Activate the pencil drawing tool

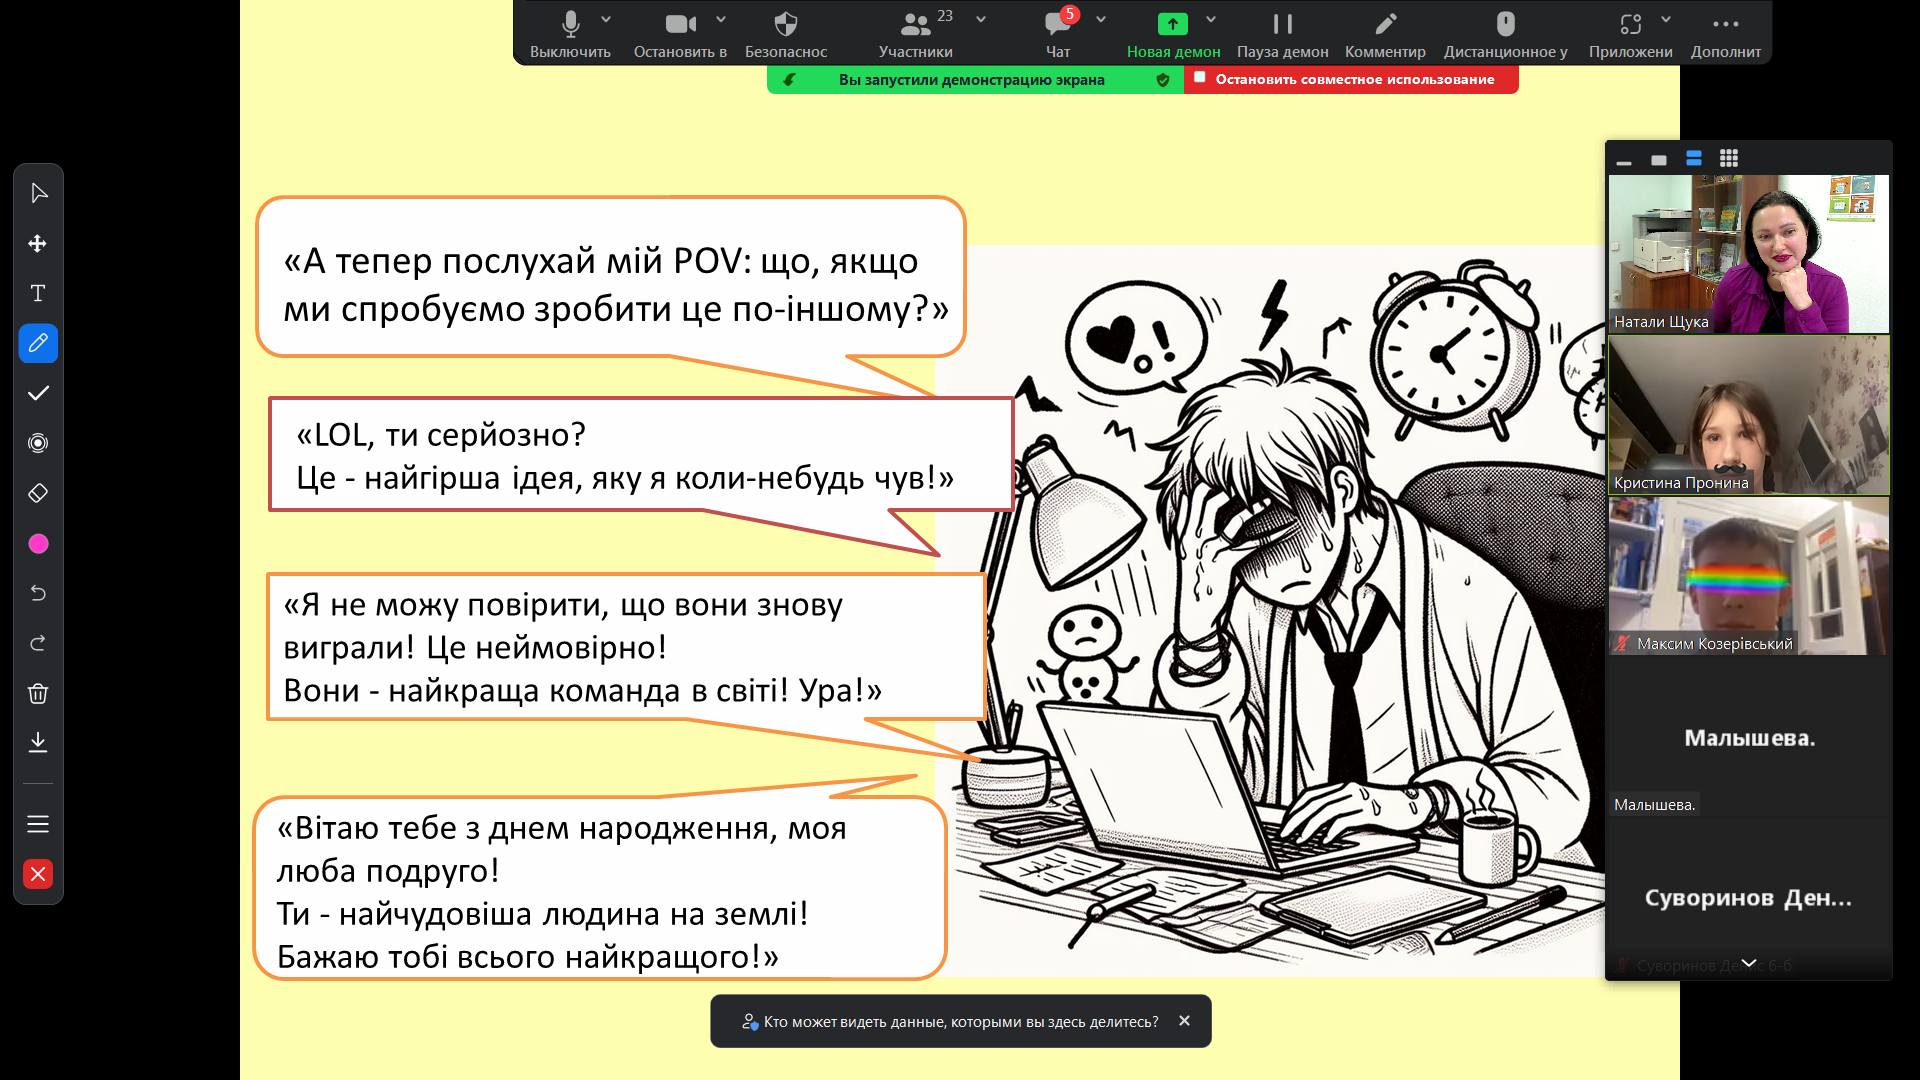point(38,343)
